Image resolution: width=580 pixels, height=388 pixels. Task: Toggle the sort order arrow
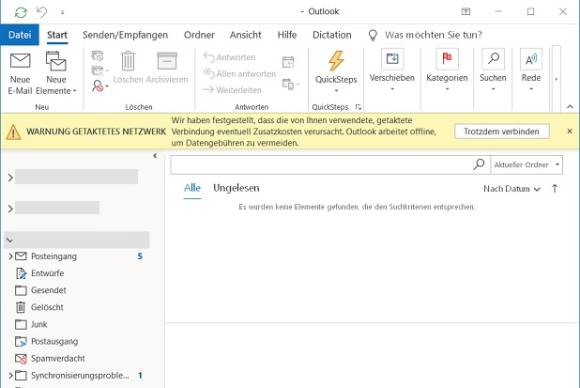pyautogui.click(x=554, y=189)
